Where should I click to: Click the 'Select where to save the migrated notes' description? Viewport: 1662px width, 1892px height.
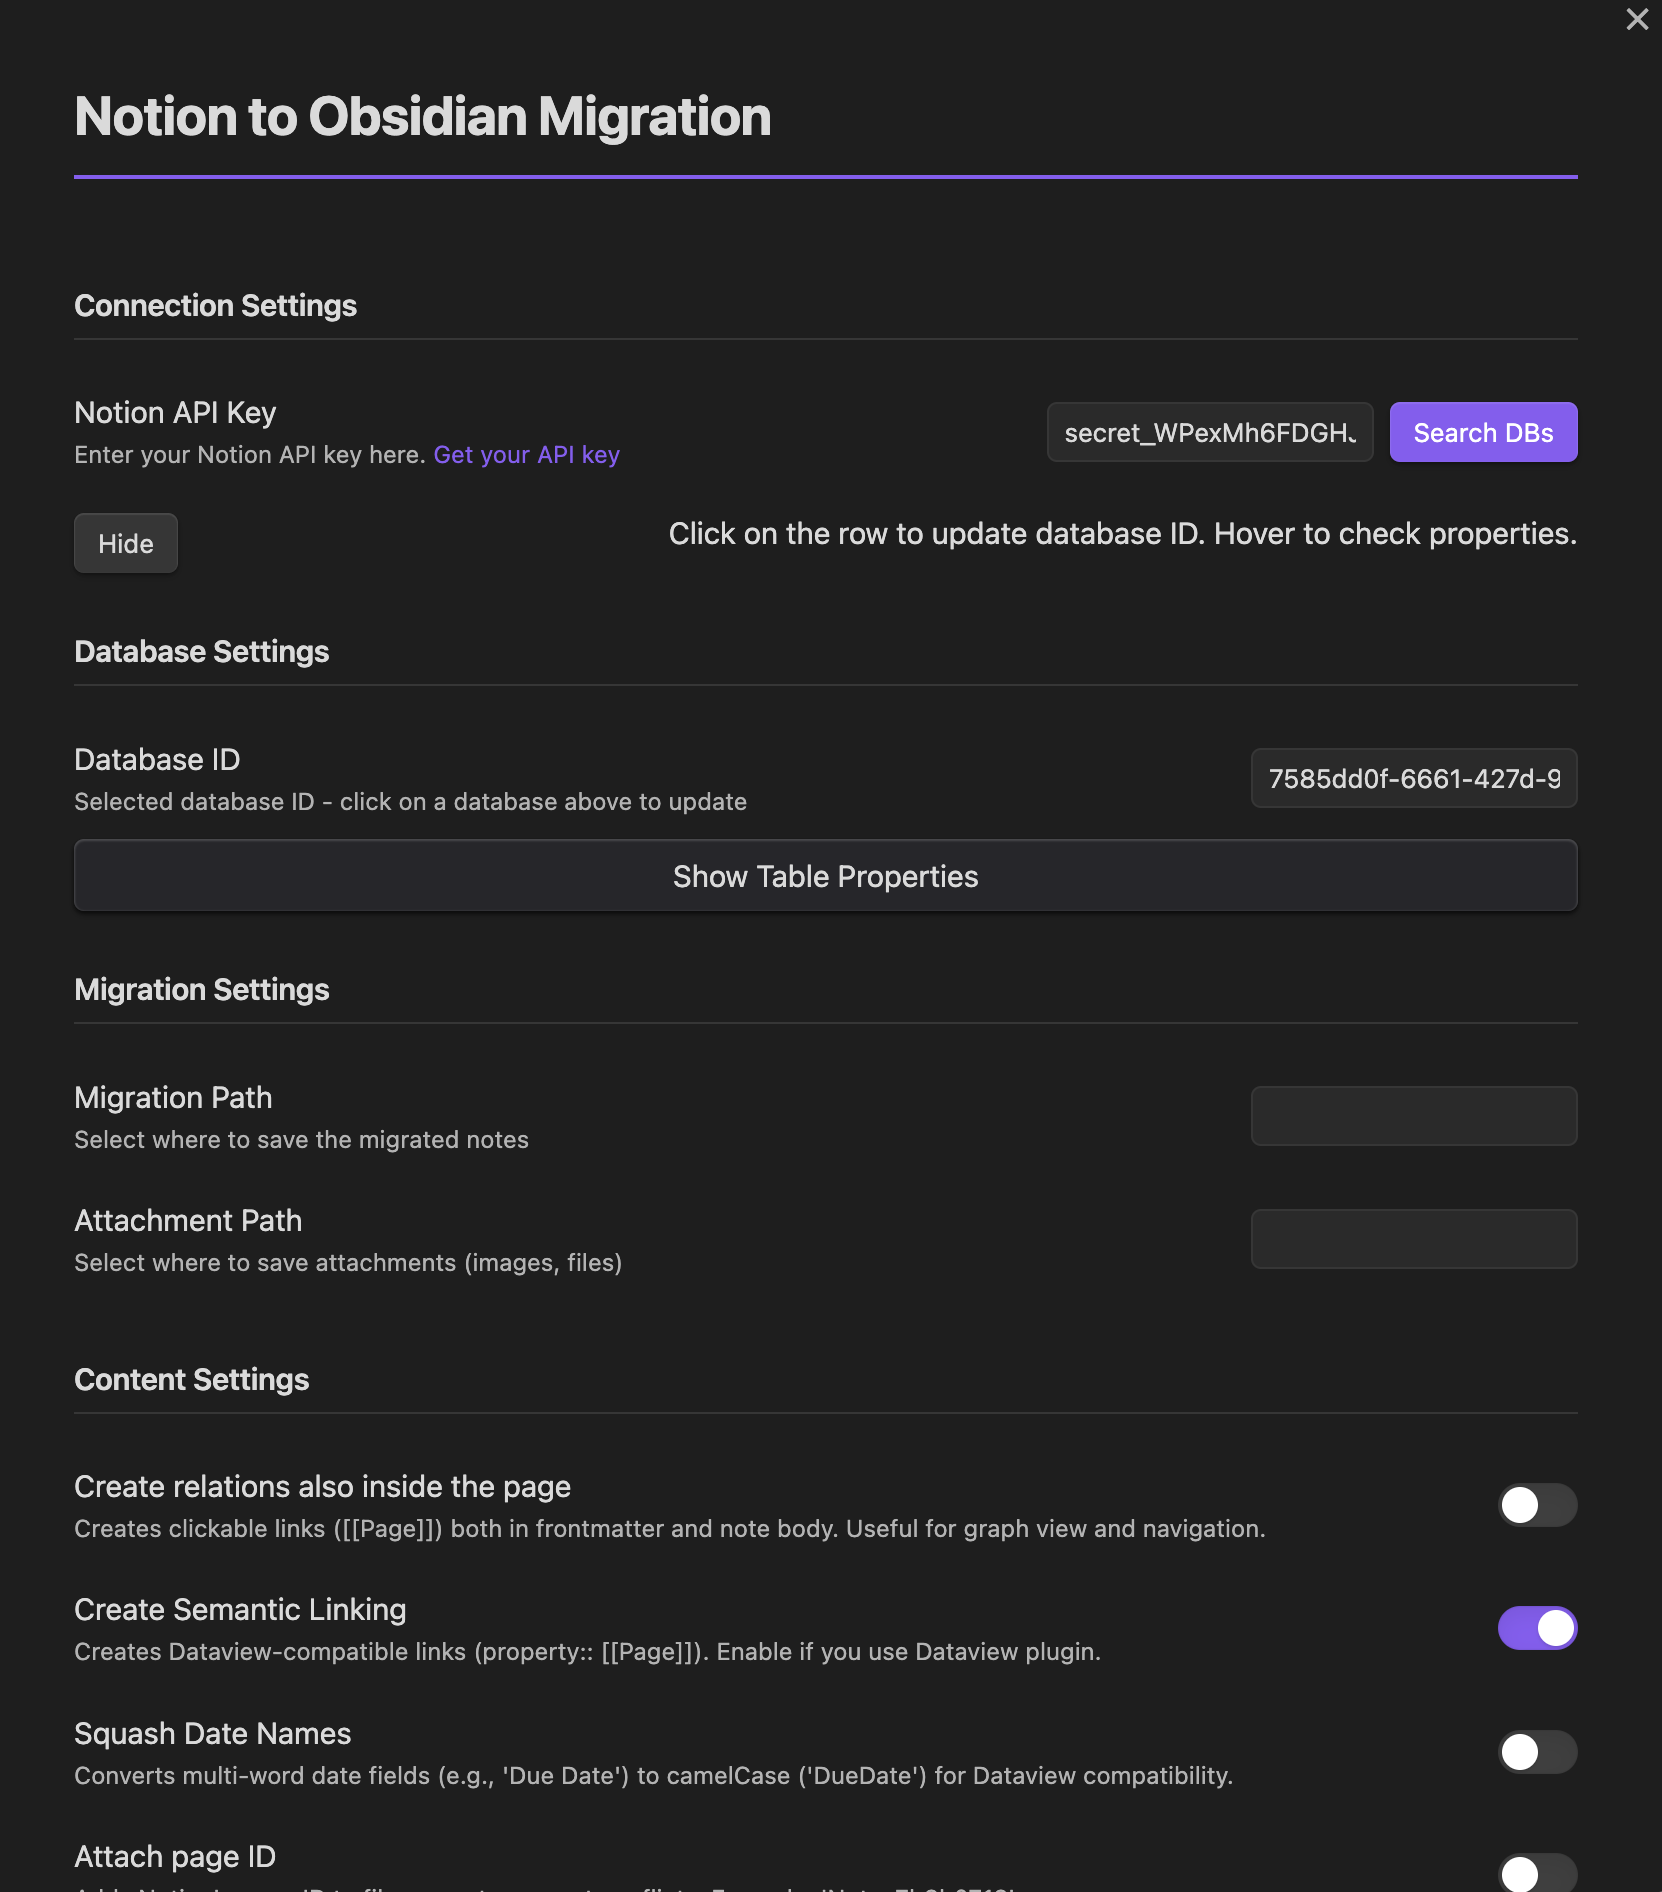[x=301, y=1140]
